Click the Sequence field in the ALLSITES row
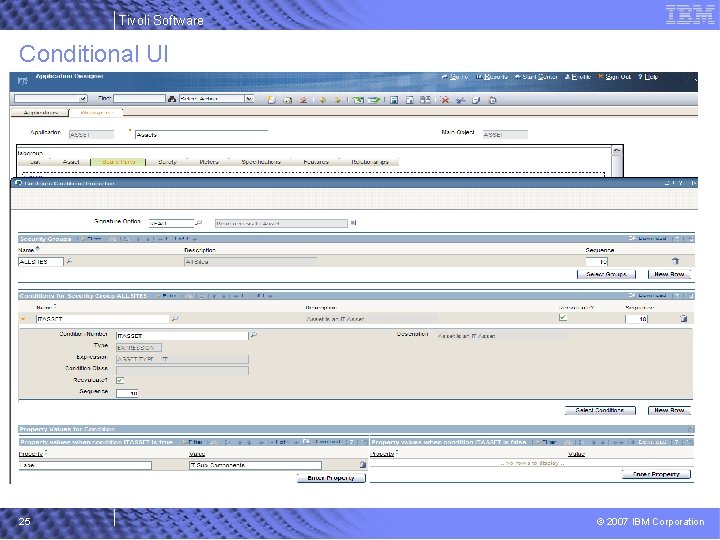The image size is (720, 540). coord(596,261)
